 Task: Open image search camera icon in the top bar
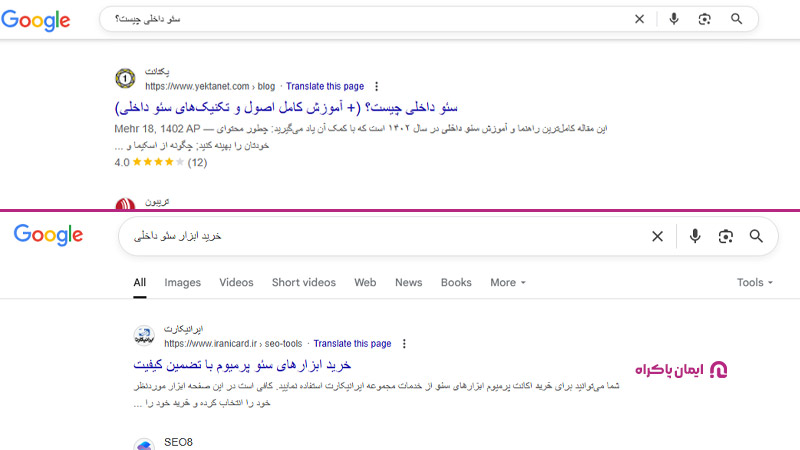click(x=705, y=19)
